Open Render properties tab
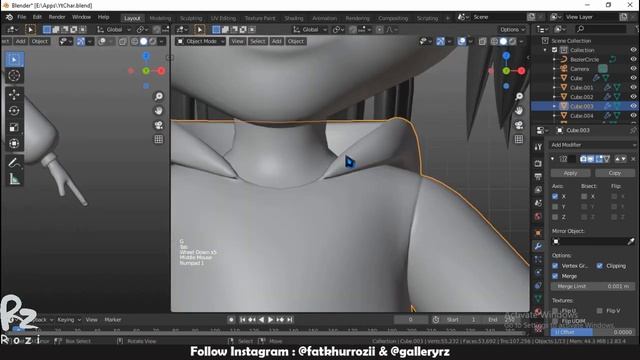Viewport: 640px width, 360px height. coord(538,163)
